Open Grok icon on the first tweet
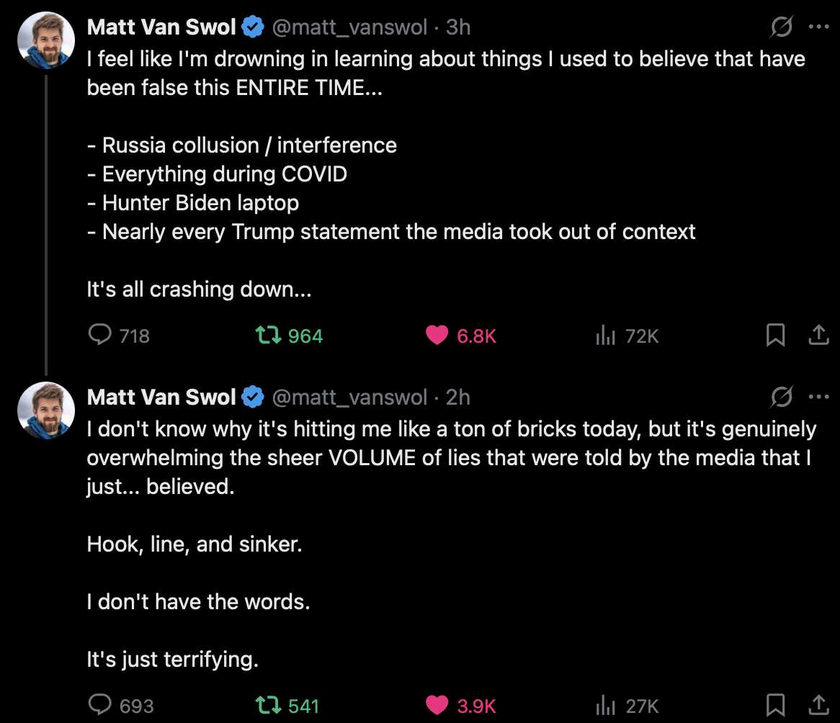840x723 pixels. (781, 27)
